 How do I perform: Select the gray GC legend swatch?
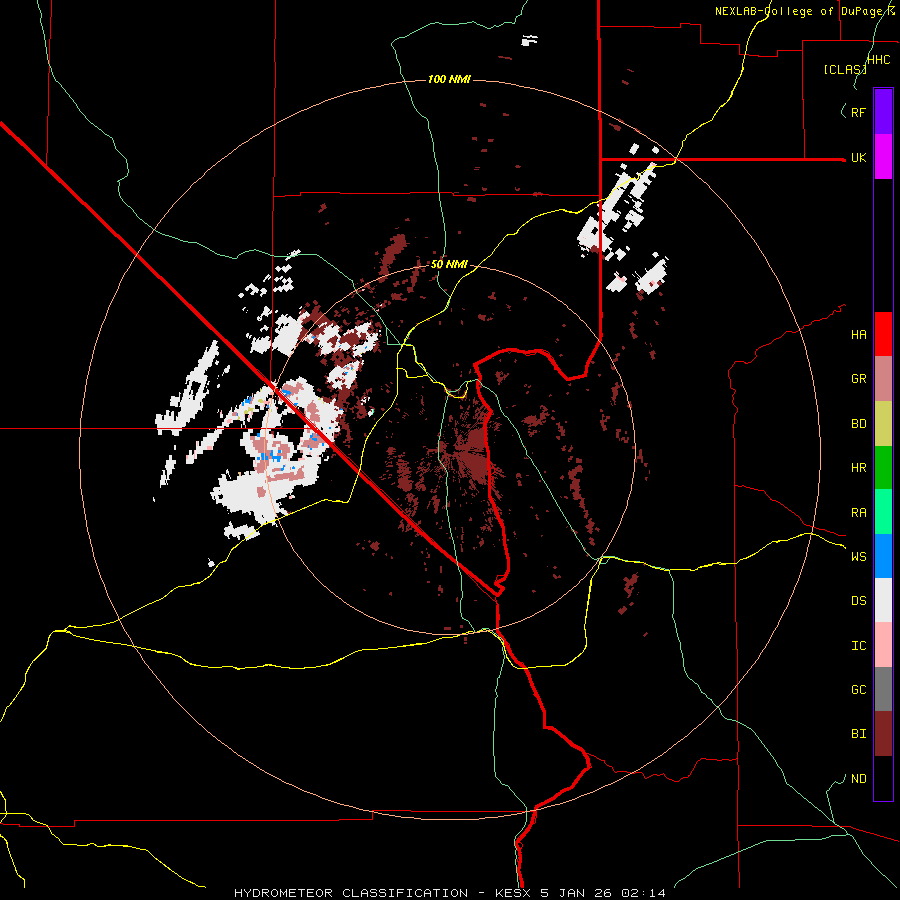(x=883, y=689)
